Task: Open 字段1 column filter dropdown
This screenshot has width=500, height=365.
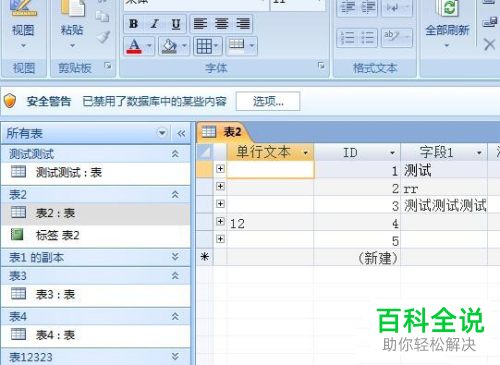Action: (x=479, y=153)
